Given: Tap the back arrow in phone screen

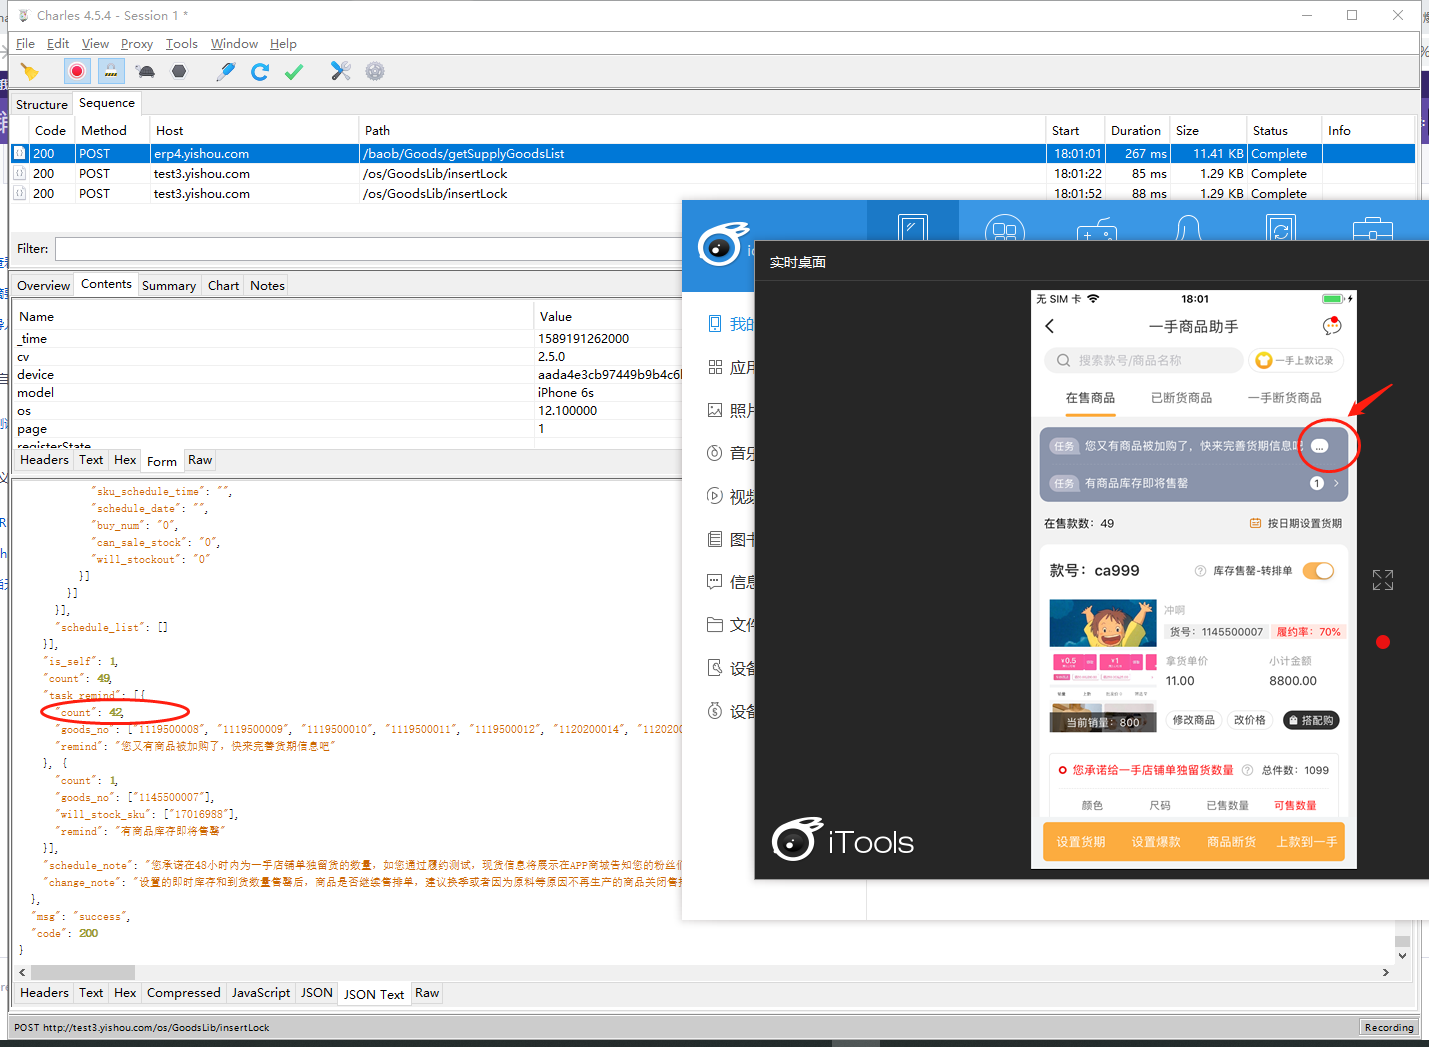Looking at the screenshot, I should 1050,326.
